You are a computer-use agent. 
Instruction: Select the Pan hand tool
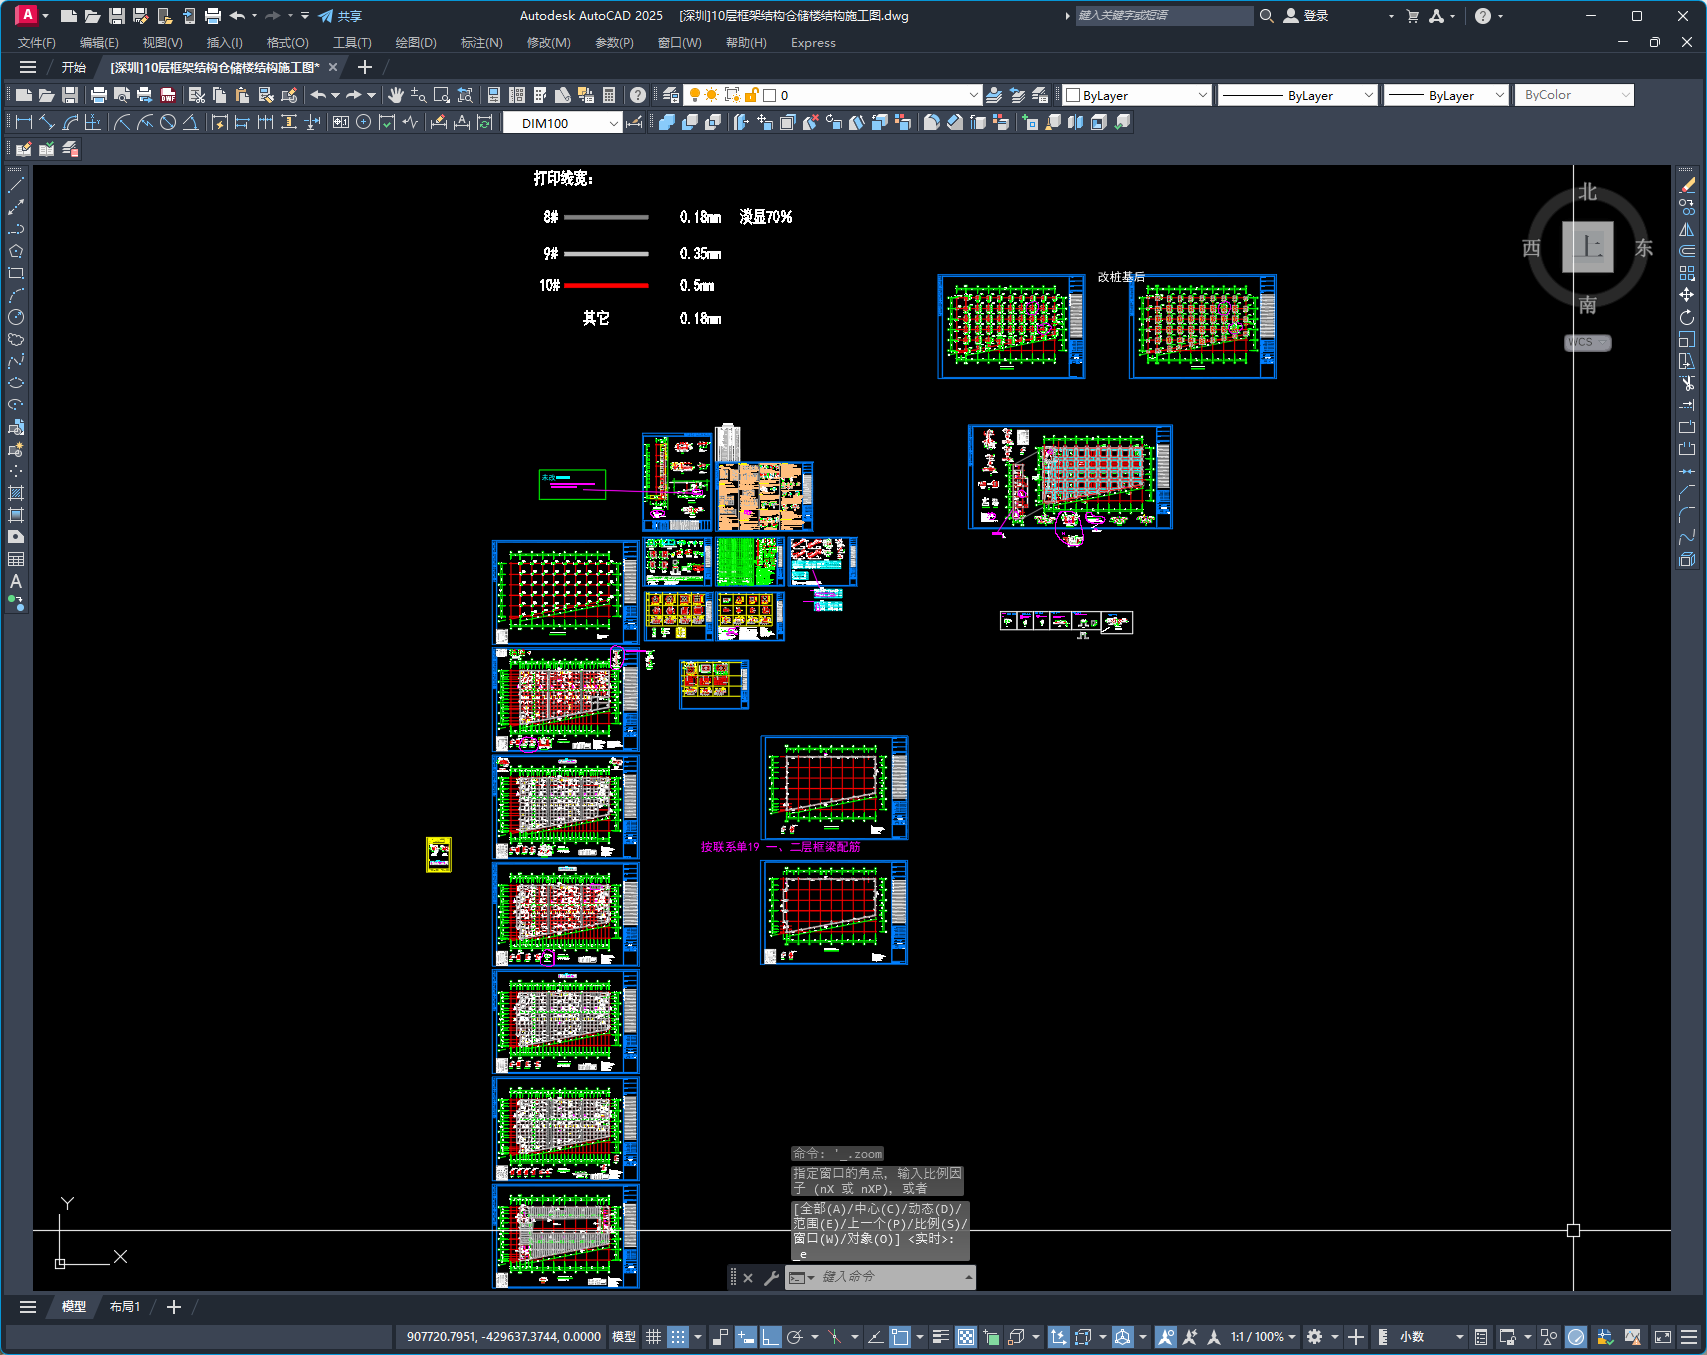coord(396,95)
